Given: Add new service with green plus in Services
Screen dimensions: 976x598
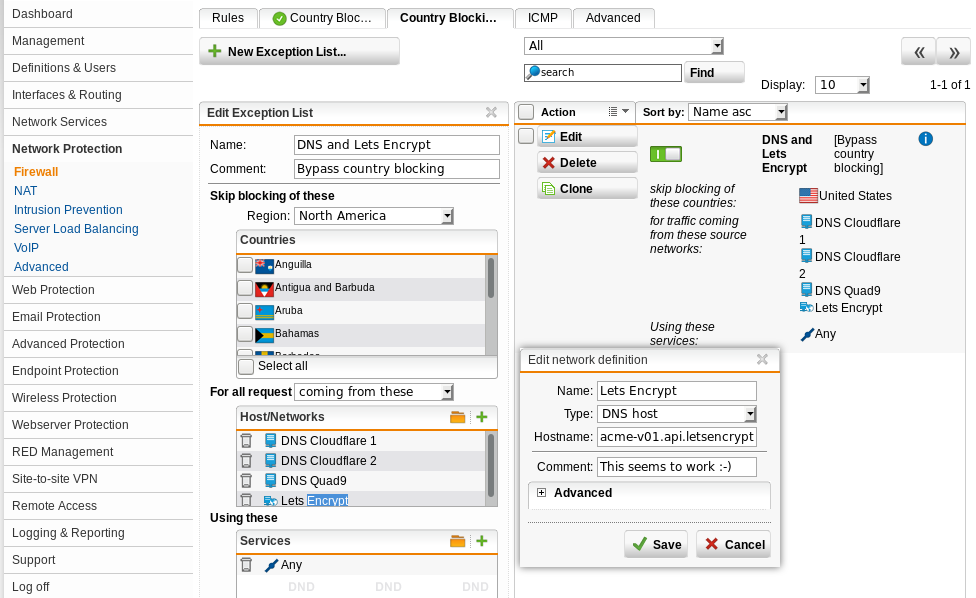Looking at the screenshot, I should [482, 541].
